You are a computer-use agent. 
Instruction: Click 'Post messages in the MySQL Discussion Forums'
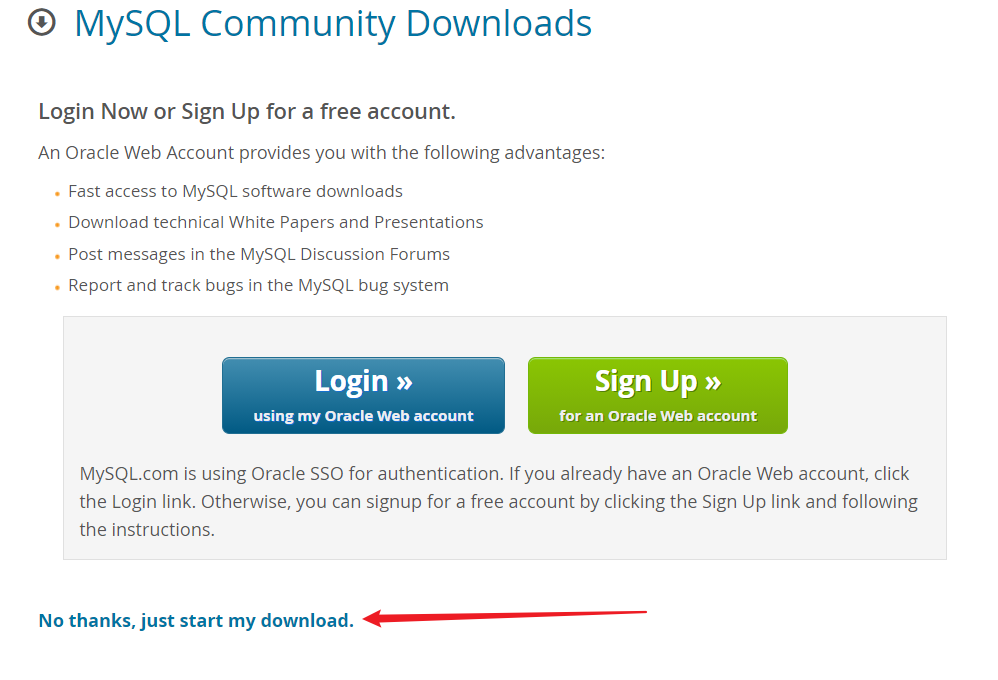click(259, 254)
